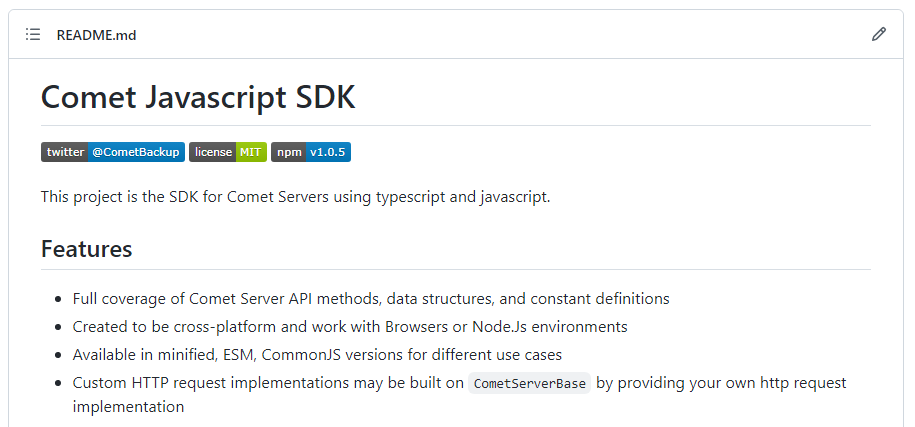
Task: Click the project description paragraph text
Action: tap(295, 196)
